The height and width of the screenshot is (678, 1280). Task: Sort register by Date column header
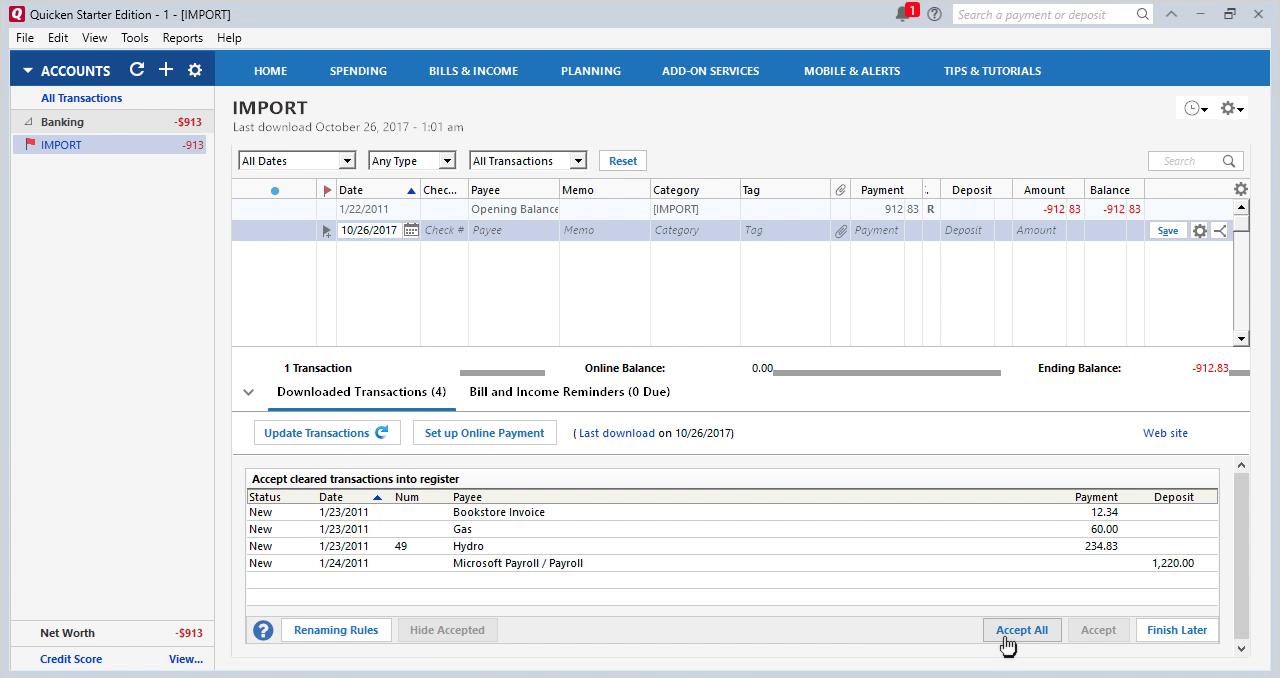coord(378,190)
